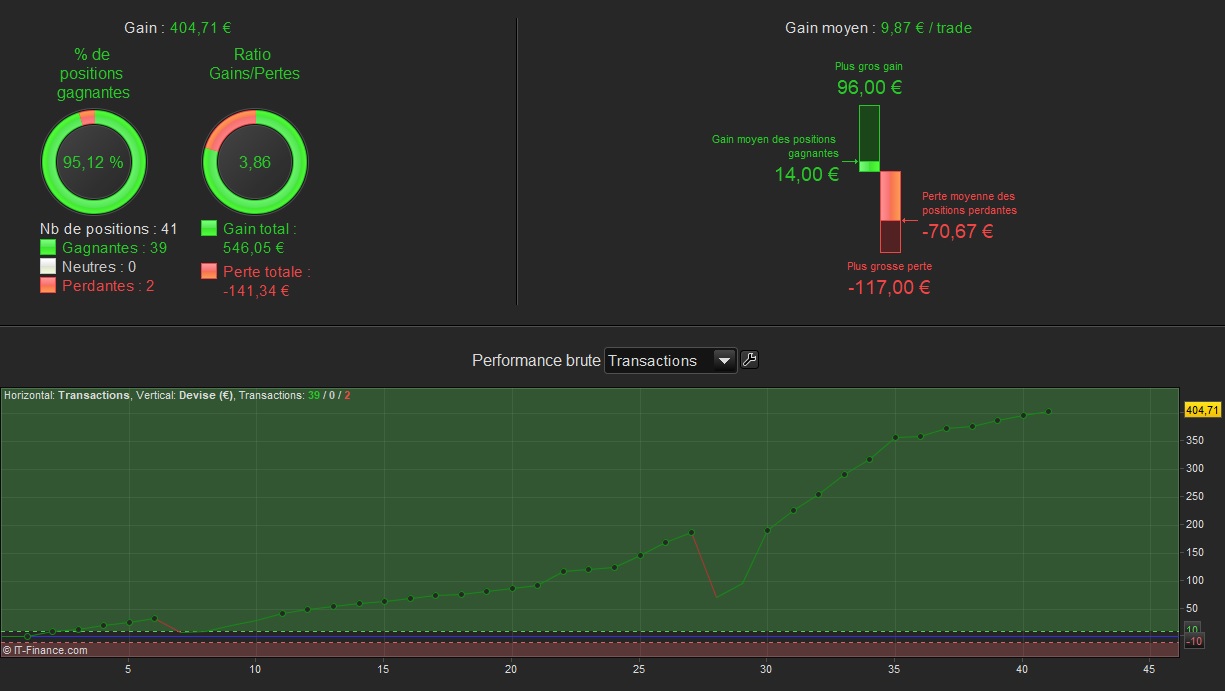Click the -141,34 € total loss value

[256, 291]
